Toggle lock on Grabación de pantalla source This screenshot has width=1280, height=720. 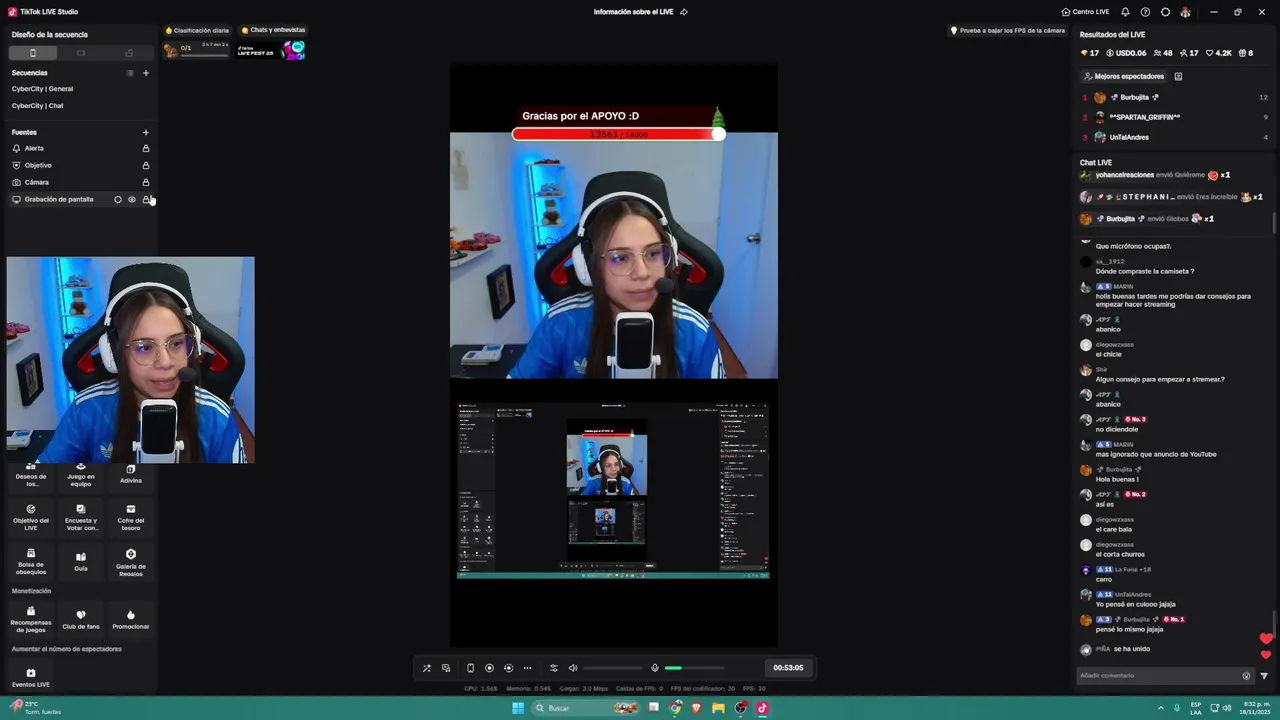(x=146, y=199)
